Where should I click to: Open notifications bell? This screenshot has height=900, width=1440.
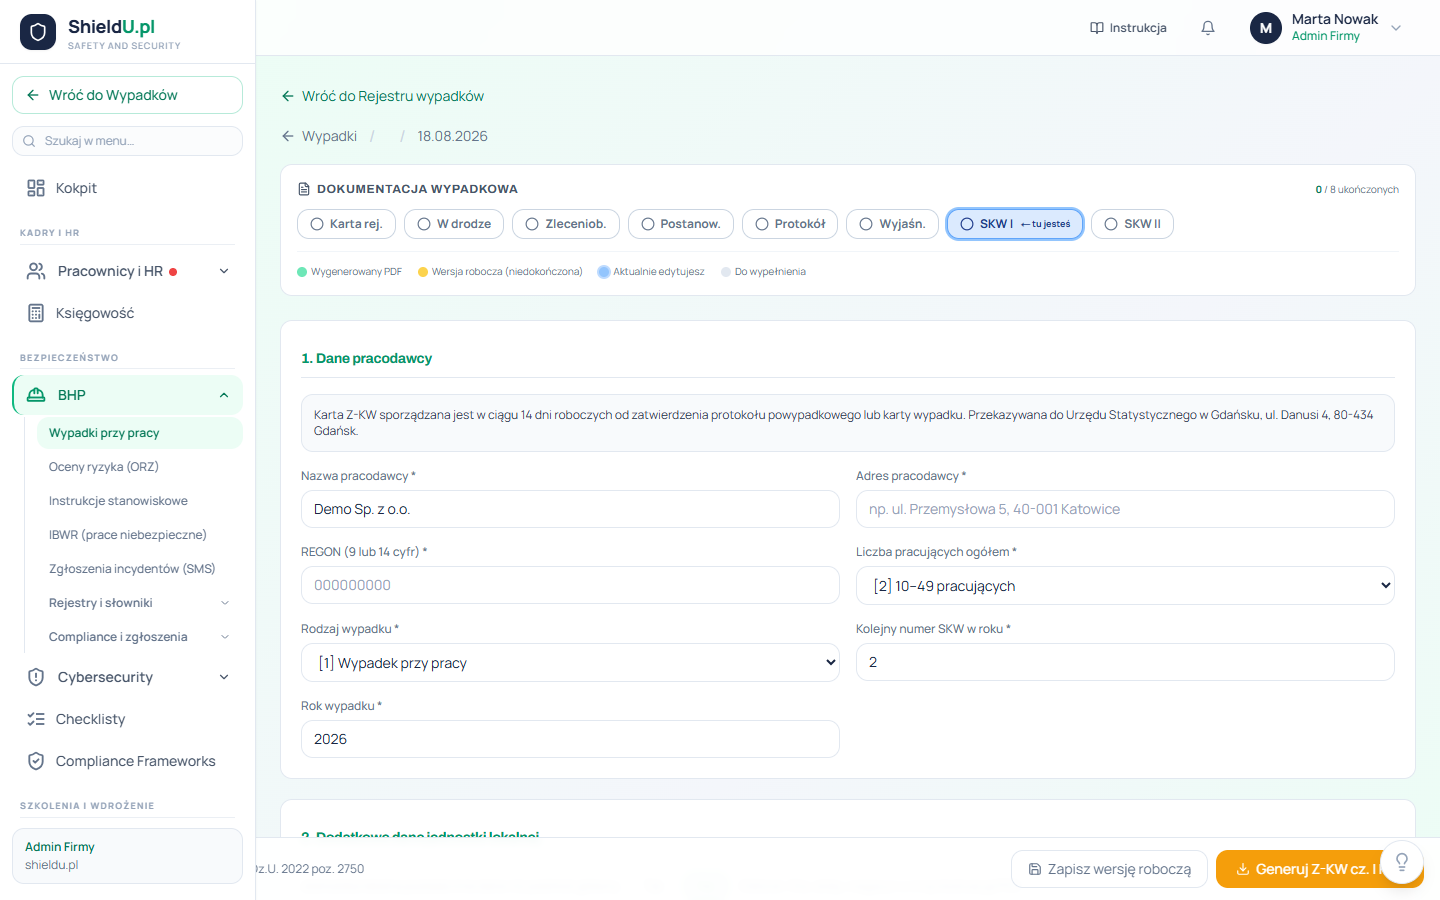click(x=1208, y=28)
